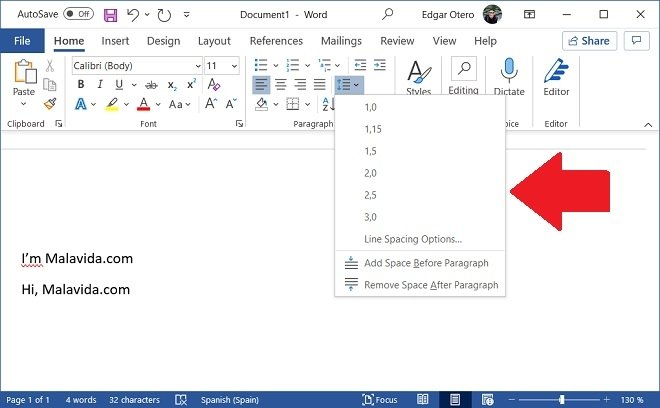The image size is (660, 408).
Task: Switch to the Insert tab
Action: (115, 41)
